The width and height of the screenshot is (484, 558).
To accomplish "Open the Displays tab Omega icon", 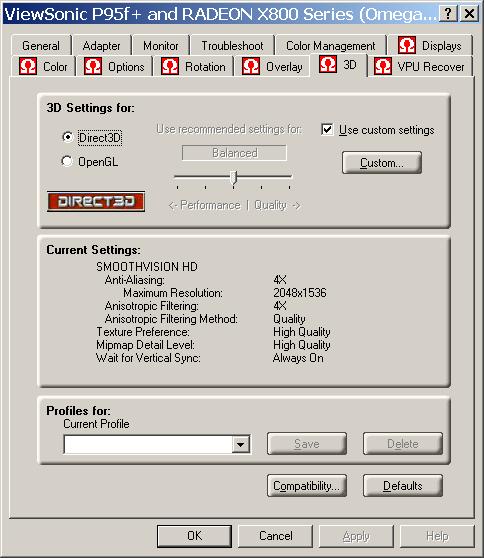I will point(407,45).
